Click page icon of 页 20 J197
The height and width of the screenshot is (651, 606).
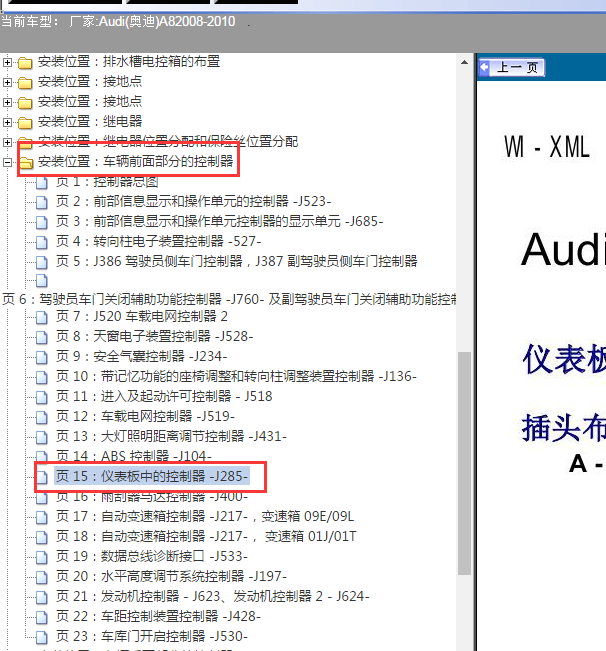(x=42, y=577)
